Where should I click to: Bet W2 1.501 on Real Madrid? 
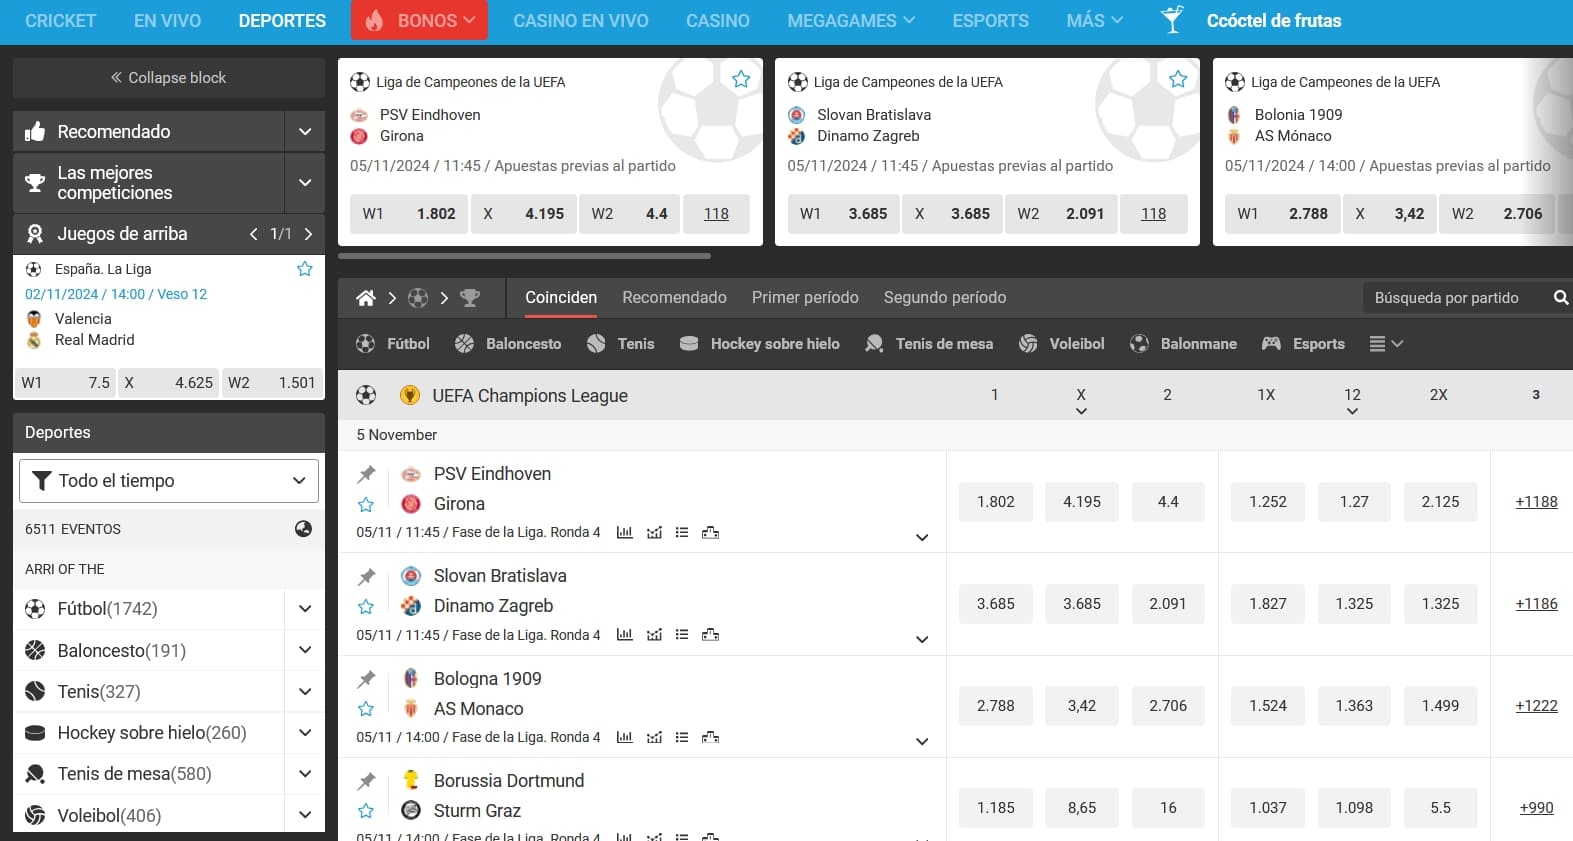click(x=271, y=383)
